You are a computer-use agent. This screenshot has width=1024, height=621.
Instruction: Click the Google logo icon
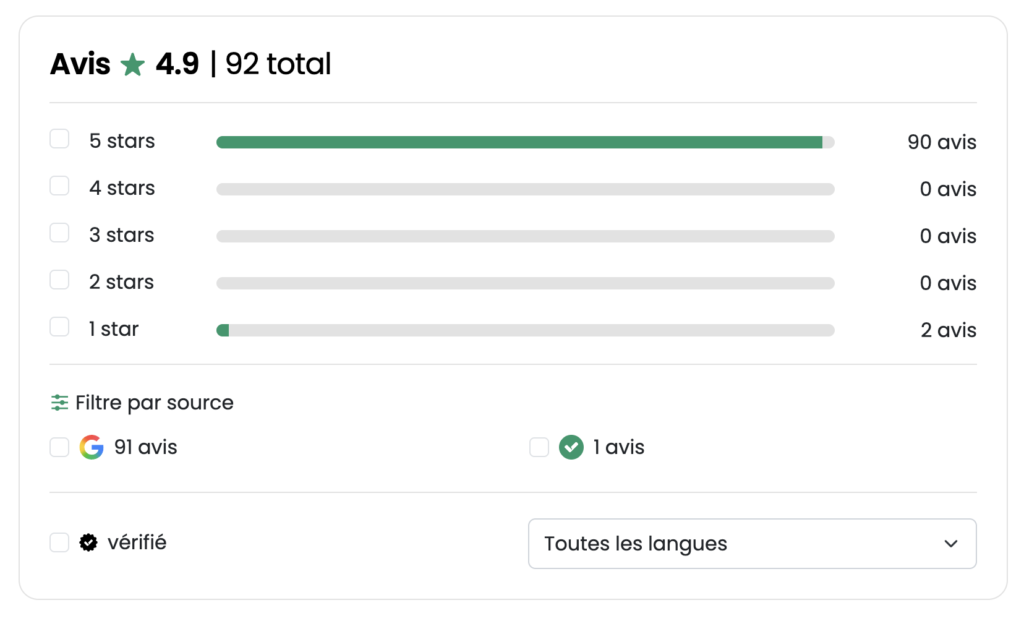(x=91, y=447)
